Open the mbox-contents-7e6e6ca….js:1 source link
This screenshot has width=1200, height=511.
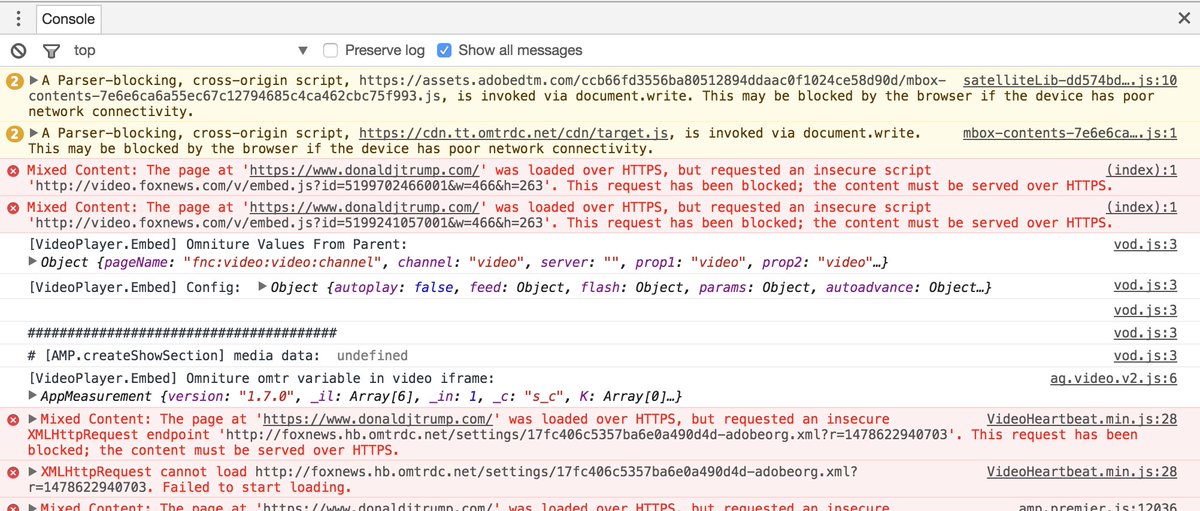pyautogui.click(x=1069, y=132)
